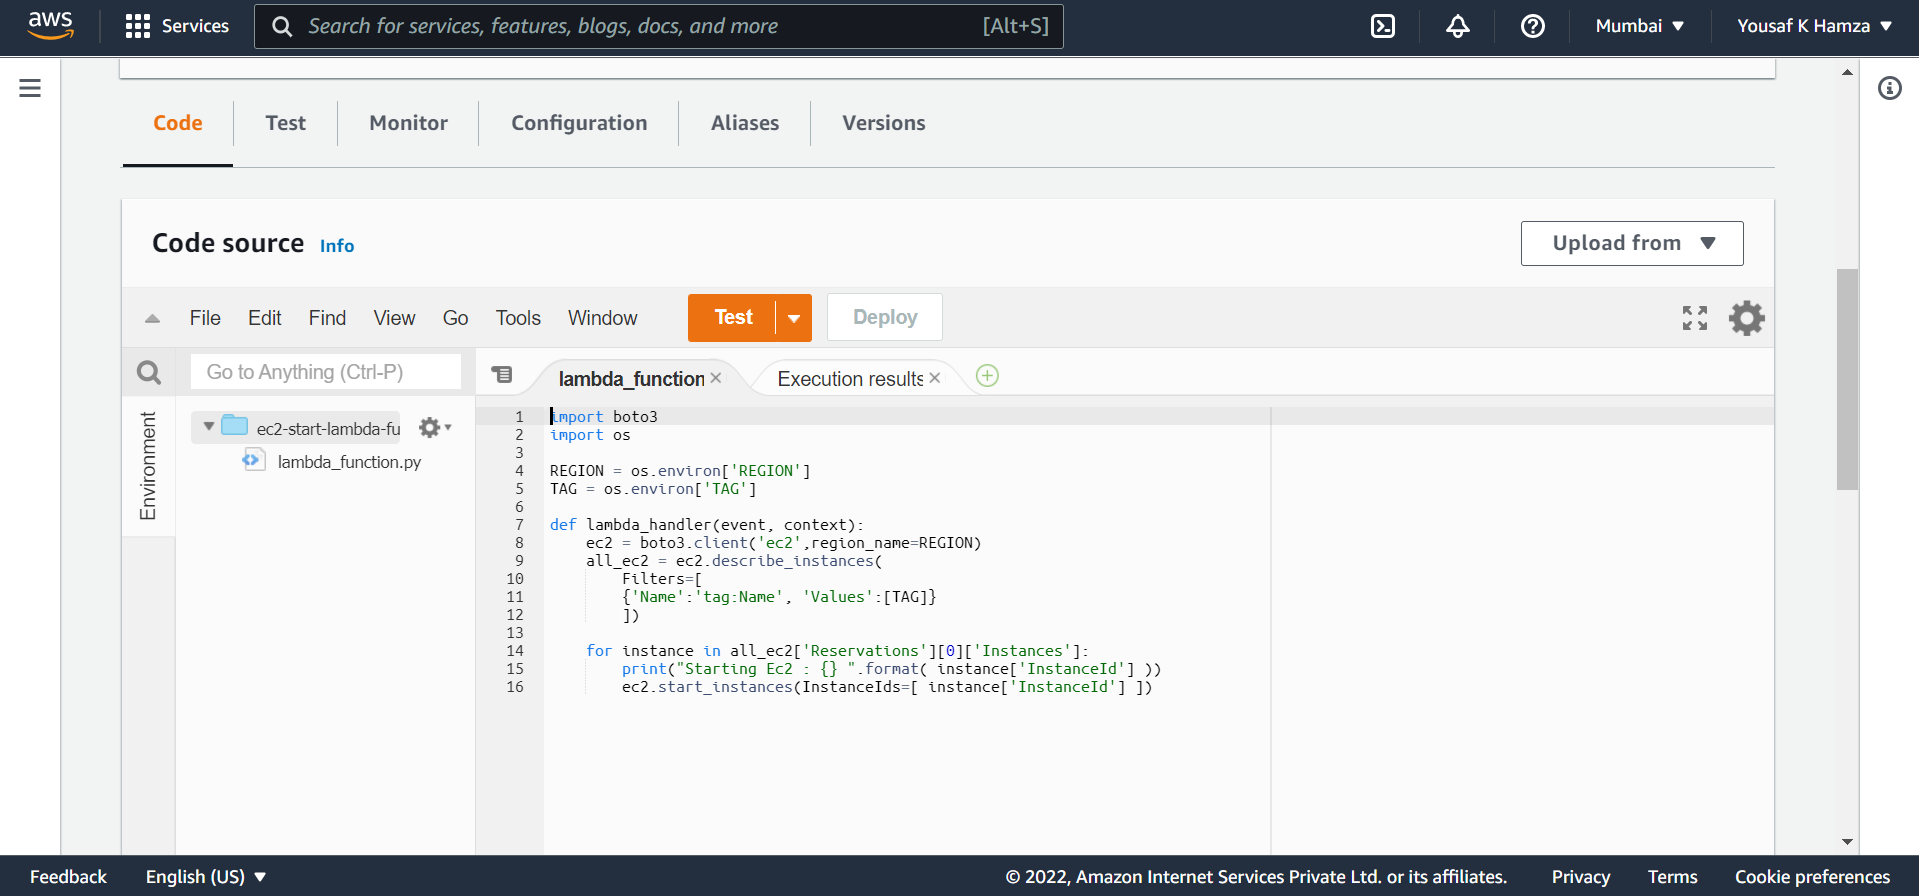Image resolution: width=1919 pixels, height=896 pixels.
Task: Open the Terms link
Action: click(x=1672, y=877)
